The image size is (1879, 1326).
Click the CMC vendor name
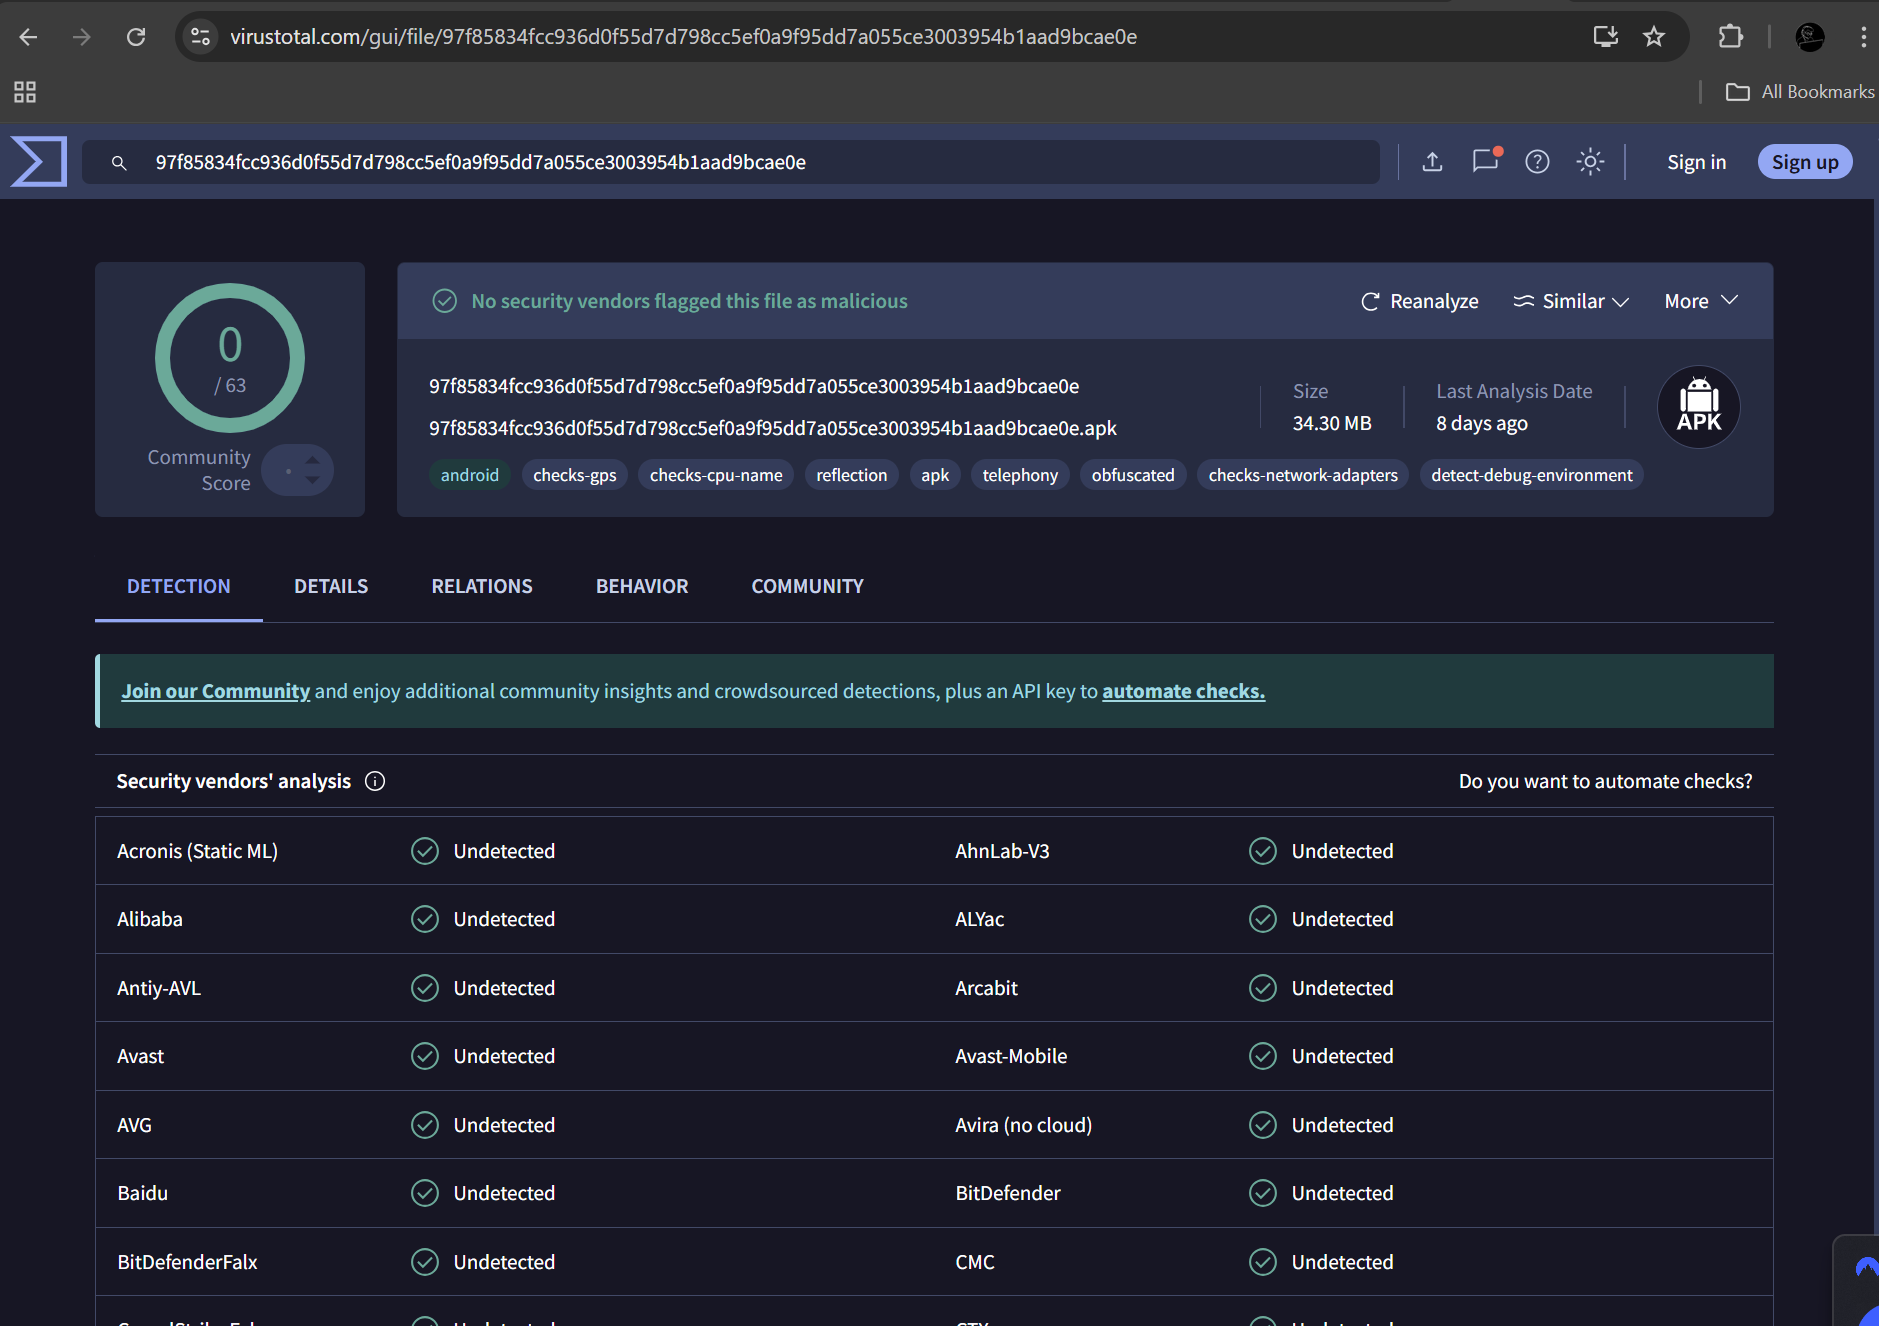(975, 1262)
